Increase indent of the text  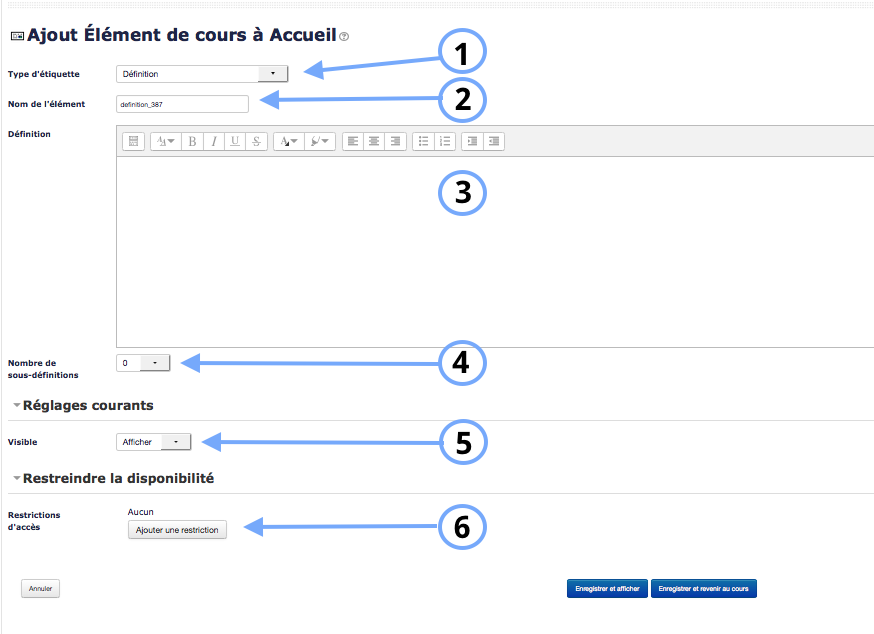point(494,142)
